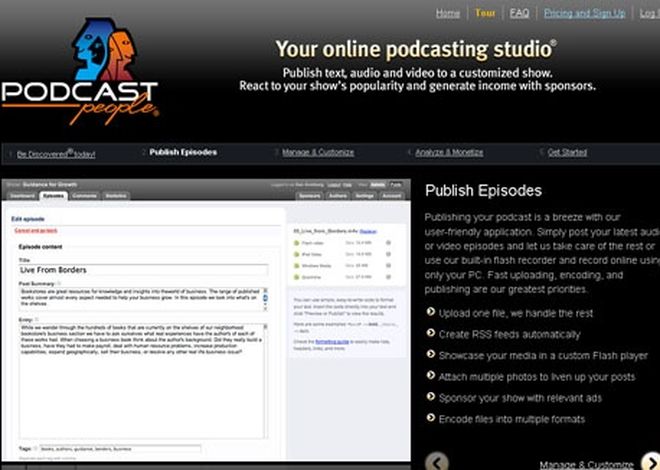This screenshot has height=470, width=660.
Task: Open the Home link in top navigation
Action: point(447,13)
